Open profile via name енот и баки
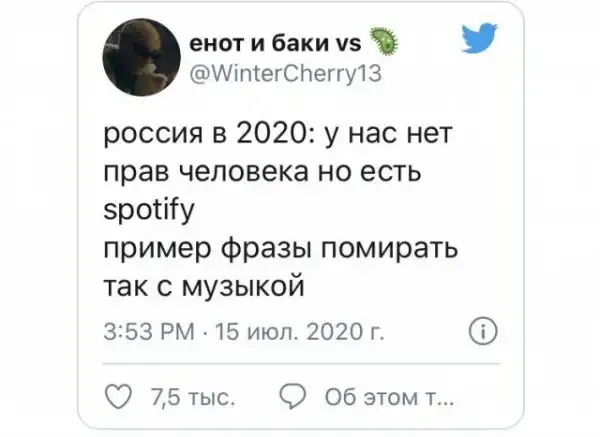Image resolution: width=600 pixels, height=437 pixels. click(x=259, y=44)
